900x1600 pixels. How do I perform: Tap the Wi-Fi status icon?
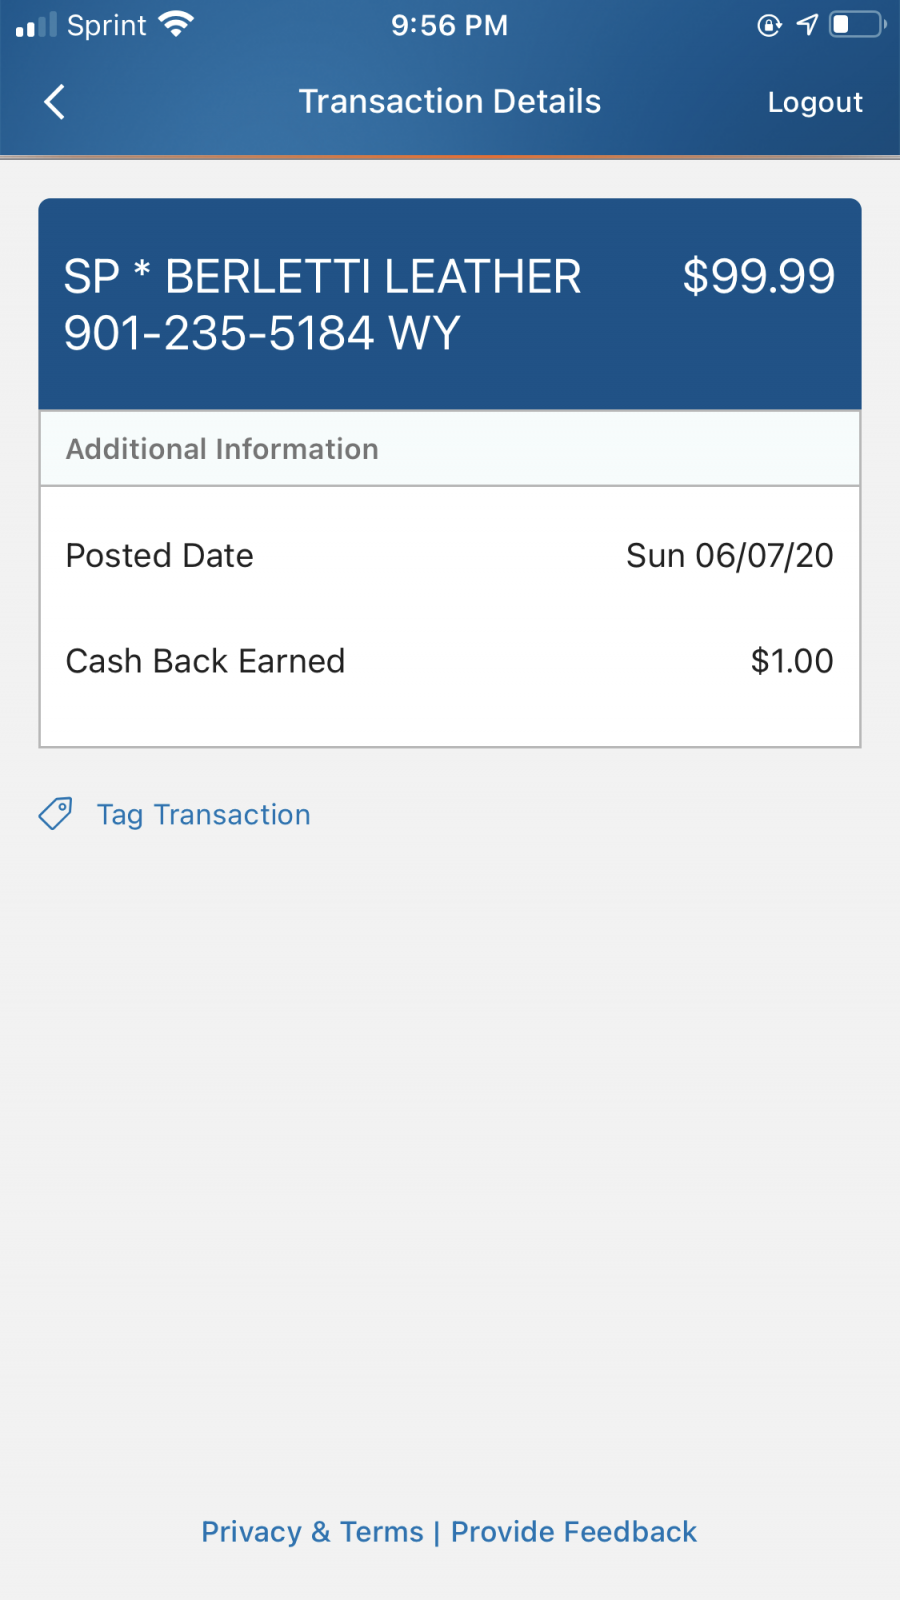pos(176,25)
